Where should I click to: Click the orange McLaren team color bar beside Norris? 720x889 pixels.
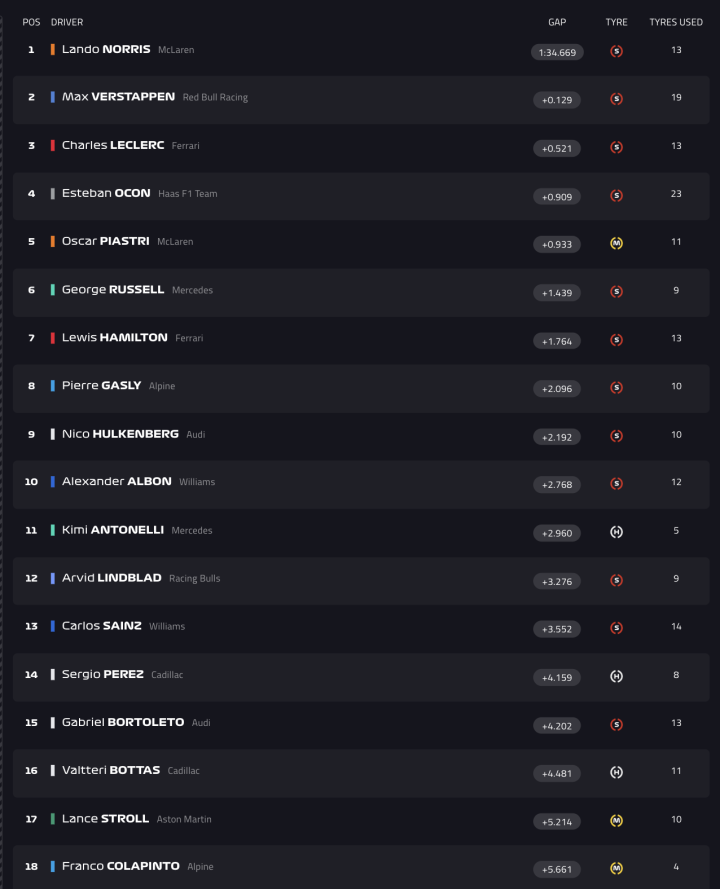point(53,49)
